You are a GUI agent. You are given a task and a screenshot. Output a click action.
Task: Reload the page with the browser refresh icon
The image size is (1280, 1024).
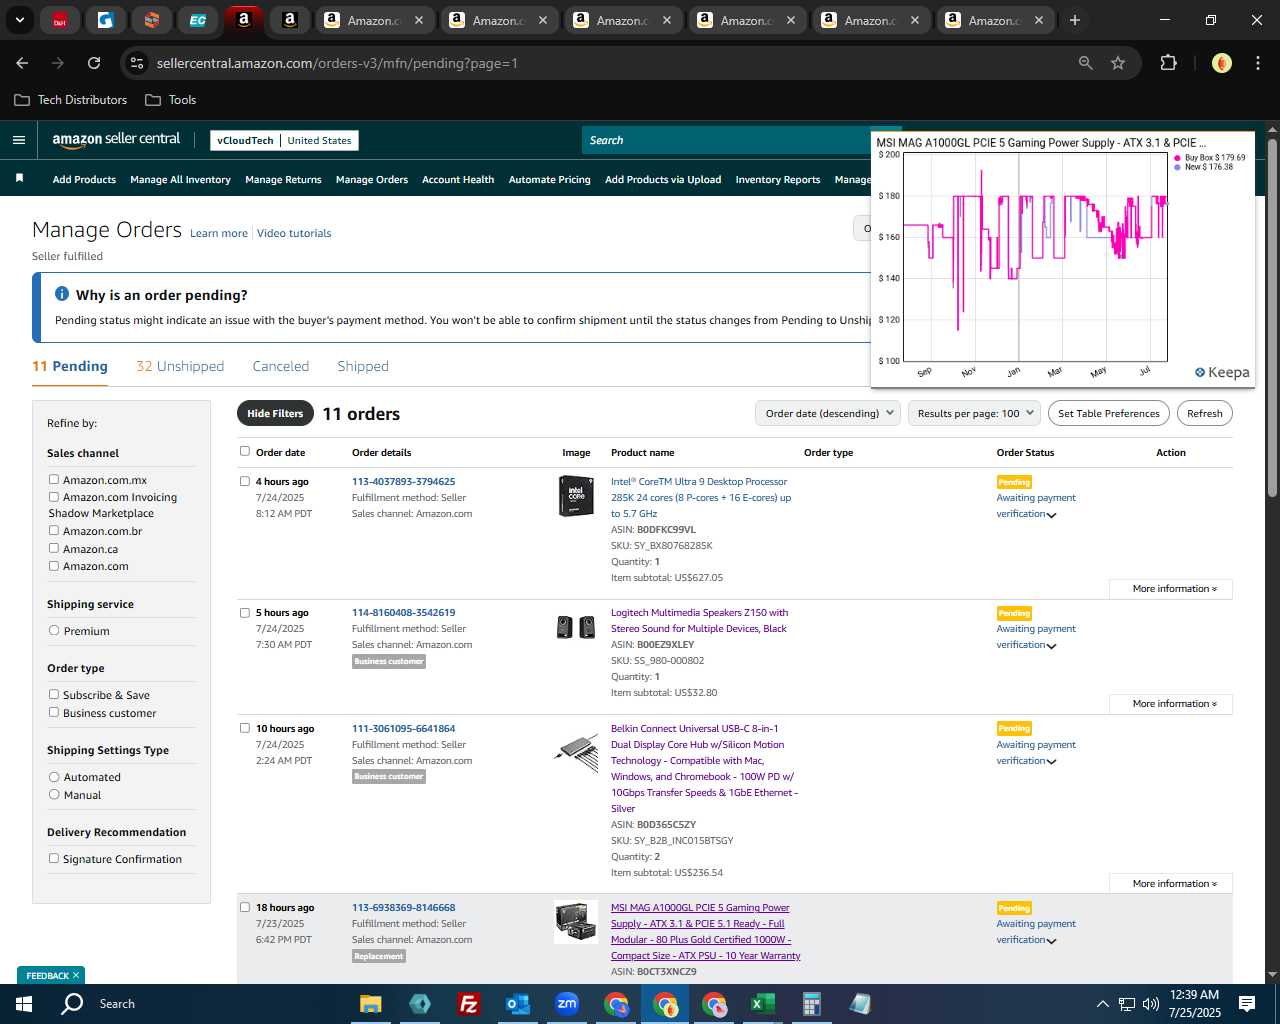click(94, 63)
